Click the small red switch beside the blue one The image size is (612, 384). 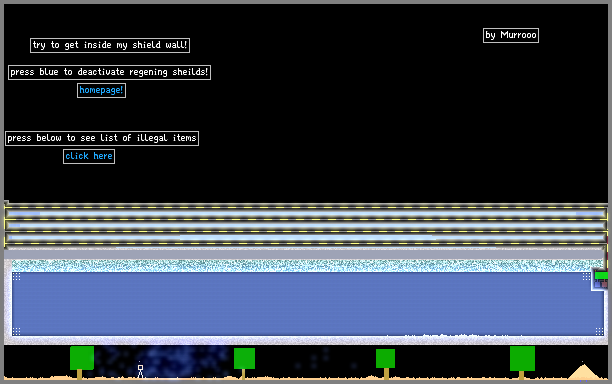pyautogui.click(x=605, y=284)
